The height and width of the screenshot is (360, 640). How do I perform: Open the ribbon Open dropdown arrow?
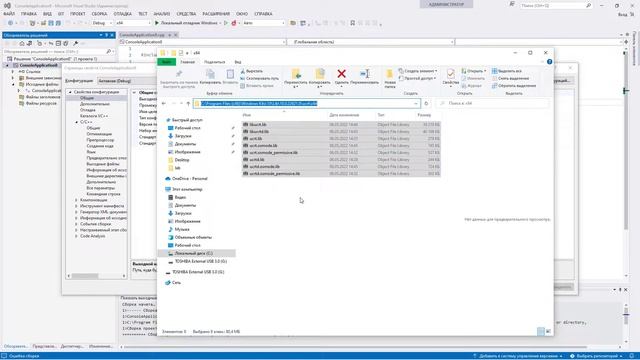click(x=485, y=71)
